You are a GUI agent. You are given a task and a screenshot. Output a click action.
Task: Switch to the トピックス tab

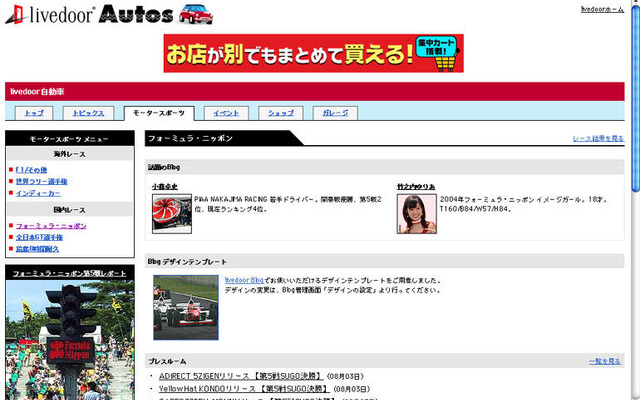[x=88, y=113]
